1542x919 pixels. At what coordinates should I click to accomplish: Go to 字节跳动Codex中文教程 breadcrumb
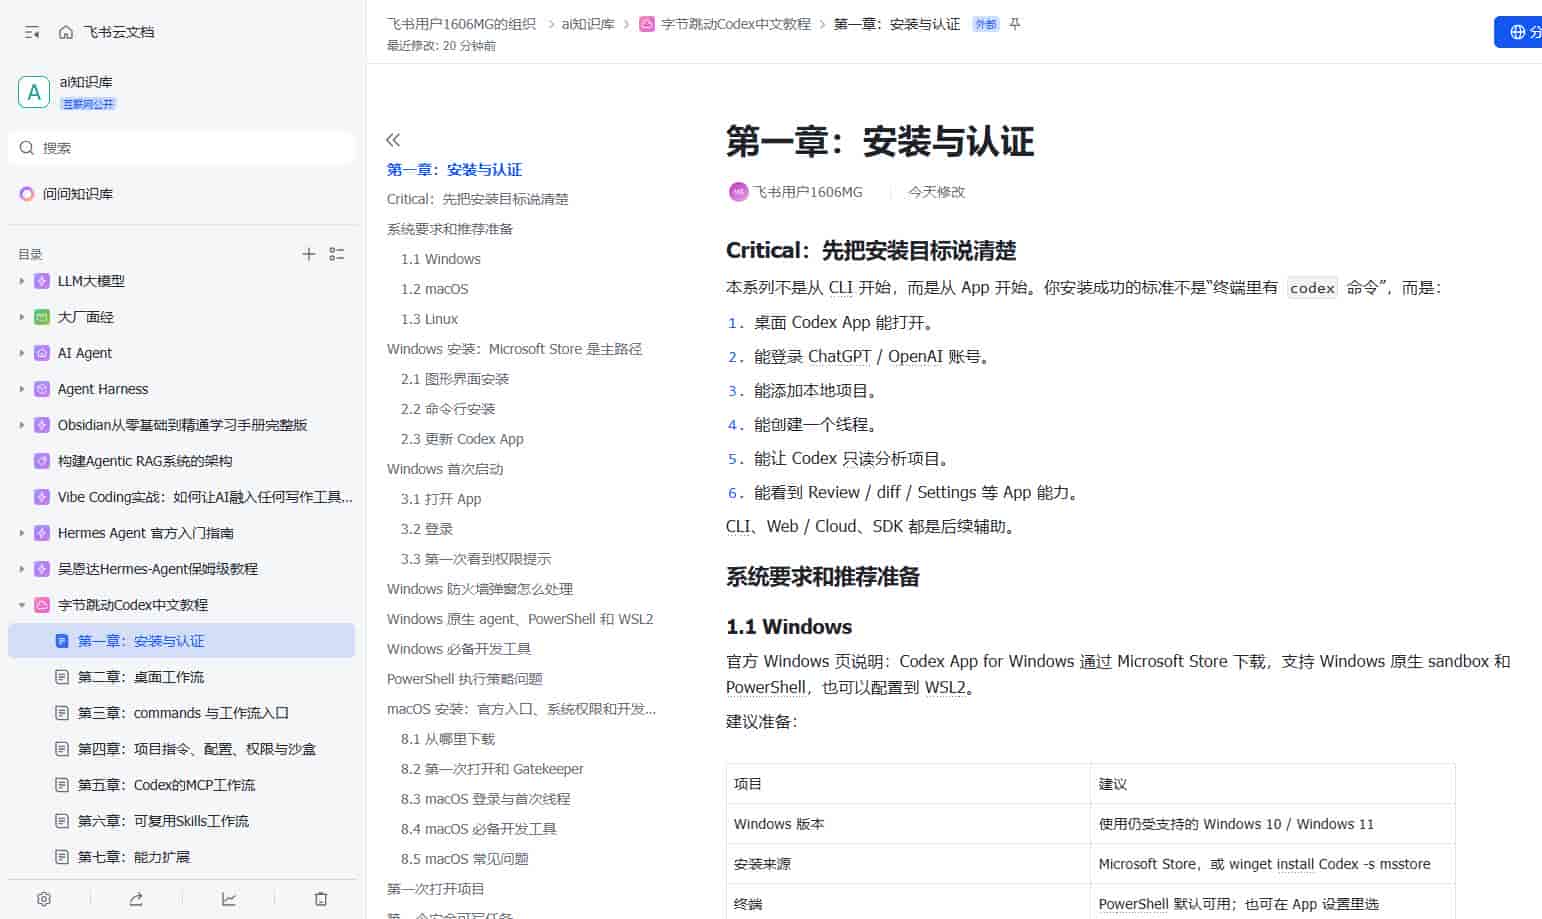tap(735, 24)
